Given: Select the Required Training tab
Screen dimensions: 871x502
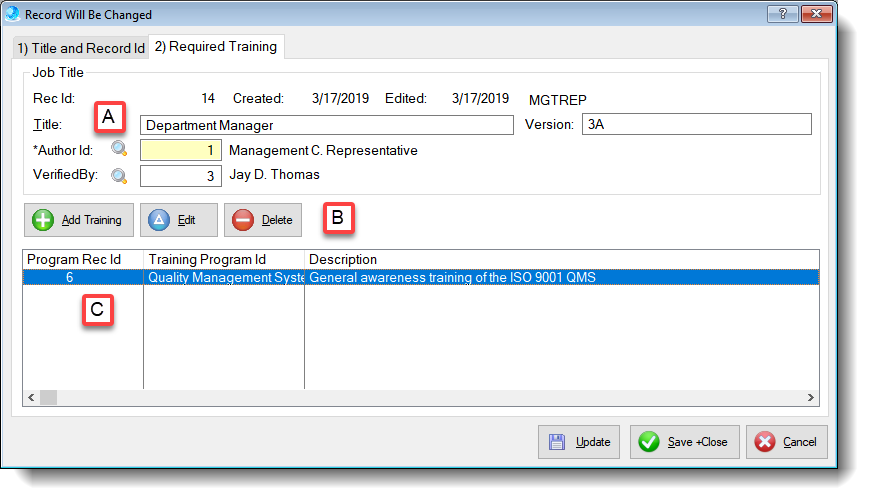Looking at the screenshot, I should click(216, 47).
